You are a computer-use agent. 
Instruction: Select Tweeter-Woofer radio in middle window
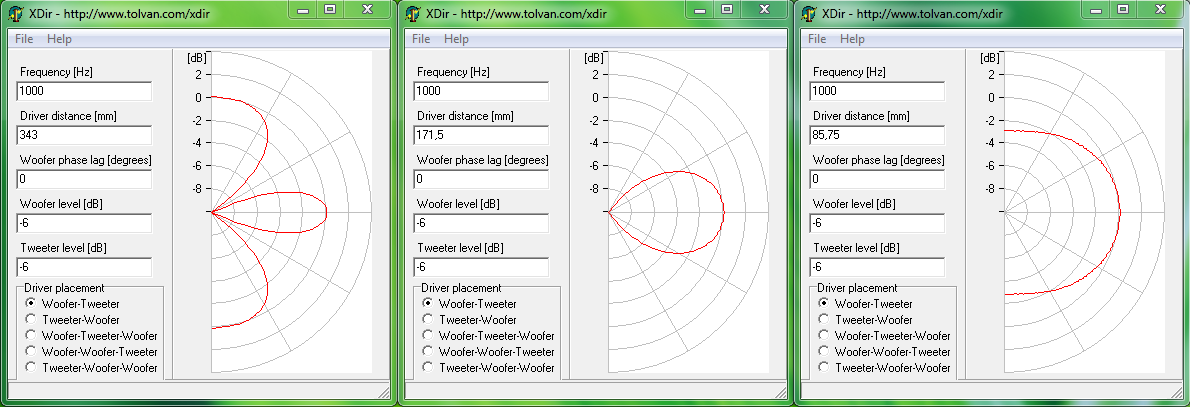(x=428, y=320)
